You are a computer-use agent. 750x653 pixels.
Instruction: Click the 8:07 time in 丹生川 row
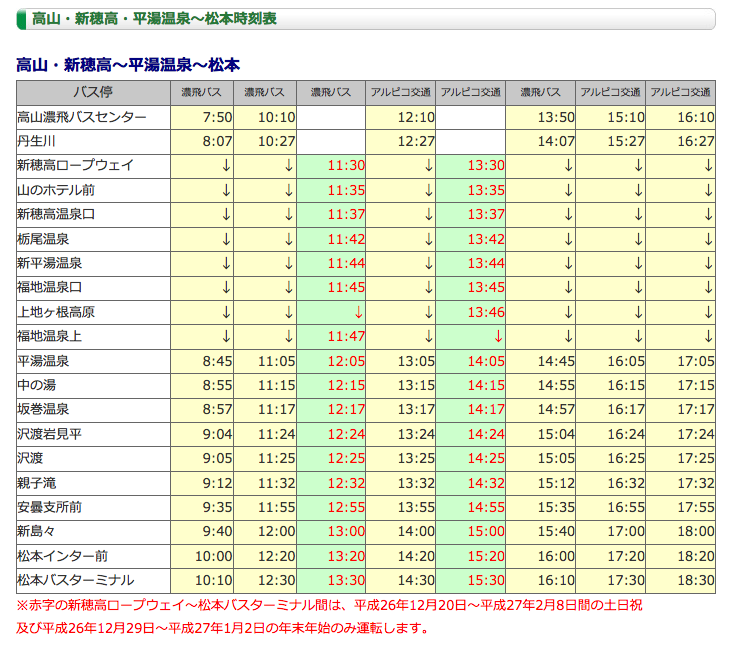coord(217,141)
